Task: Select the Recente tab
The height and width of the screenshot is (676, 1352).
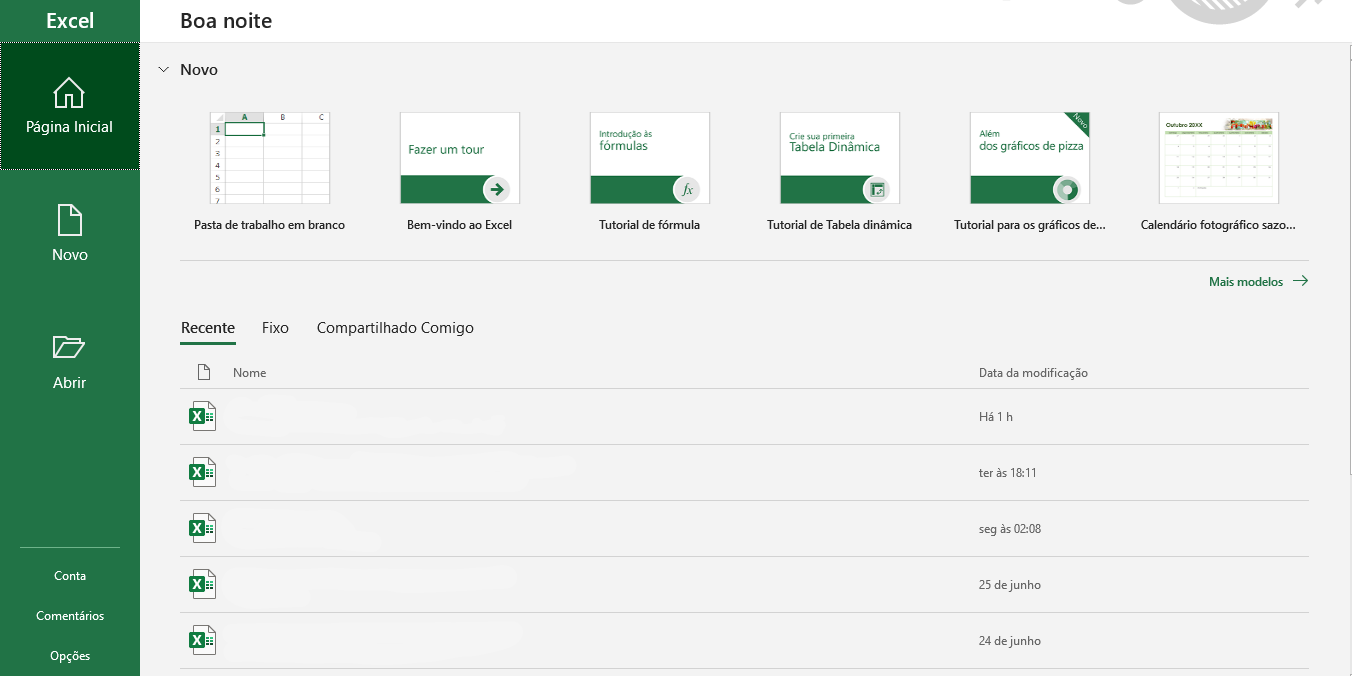Action: pyautogui.click(x=208, y=328)
